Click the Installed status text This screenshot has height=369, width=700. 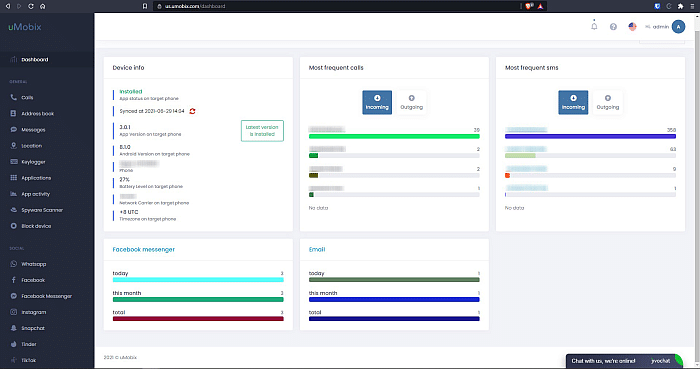click(x=131, y=91)
